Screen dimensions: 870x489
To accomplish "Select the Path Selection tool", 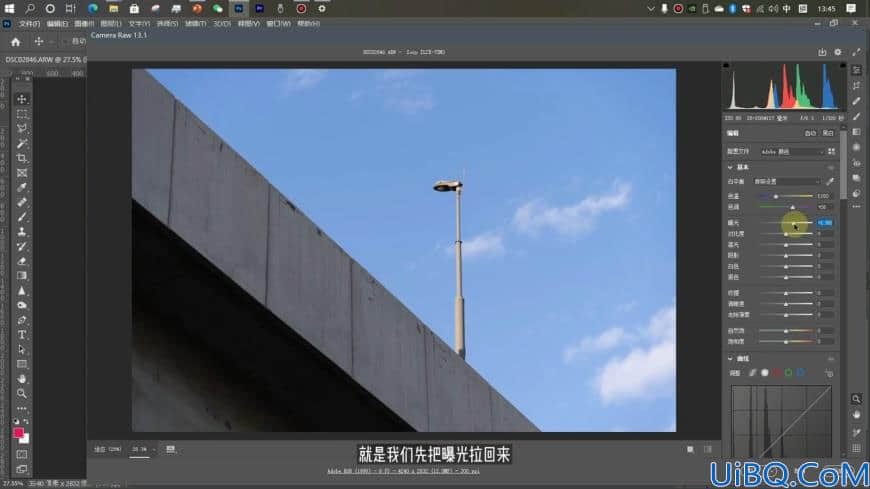I will pos(22,350).
